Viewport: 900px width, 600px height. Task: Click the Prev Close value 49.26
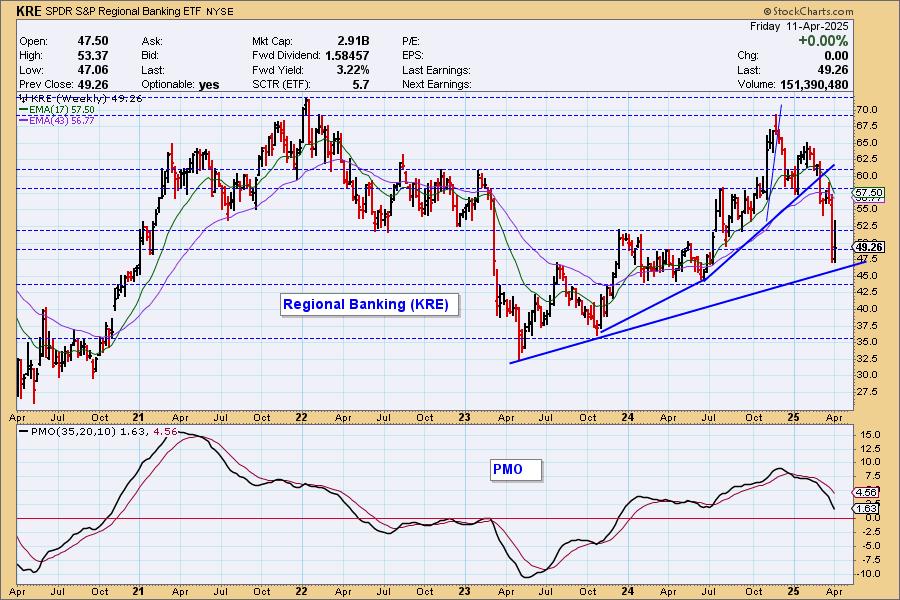tap(93, 84)
